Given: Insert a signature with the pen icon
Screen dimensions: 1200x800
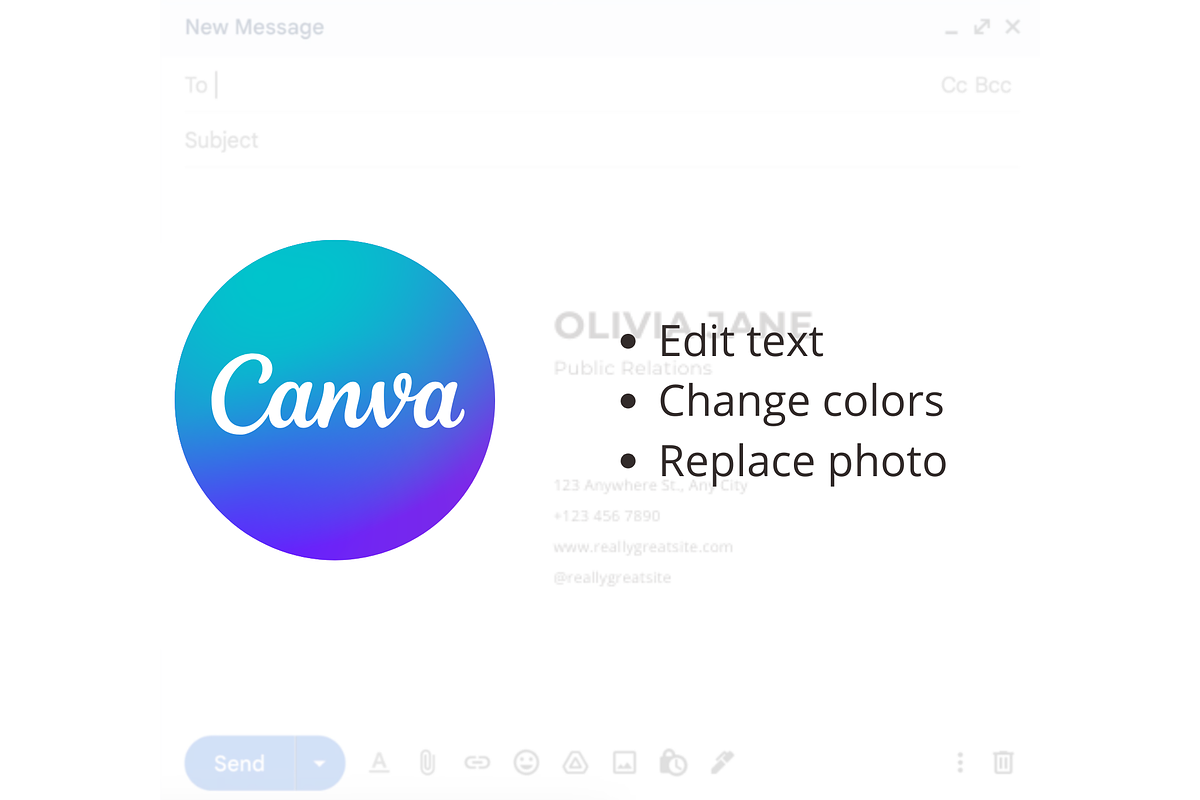Looking at the screenshot, I should pos(722,763).
